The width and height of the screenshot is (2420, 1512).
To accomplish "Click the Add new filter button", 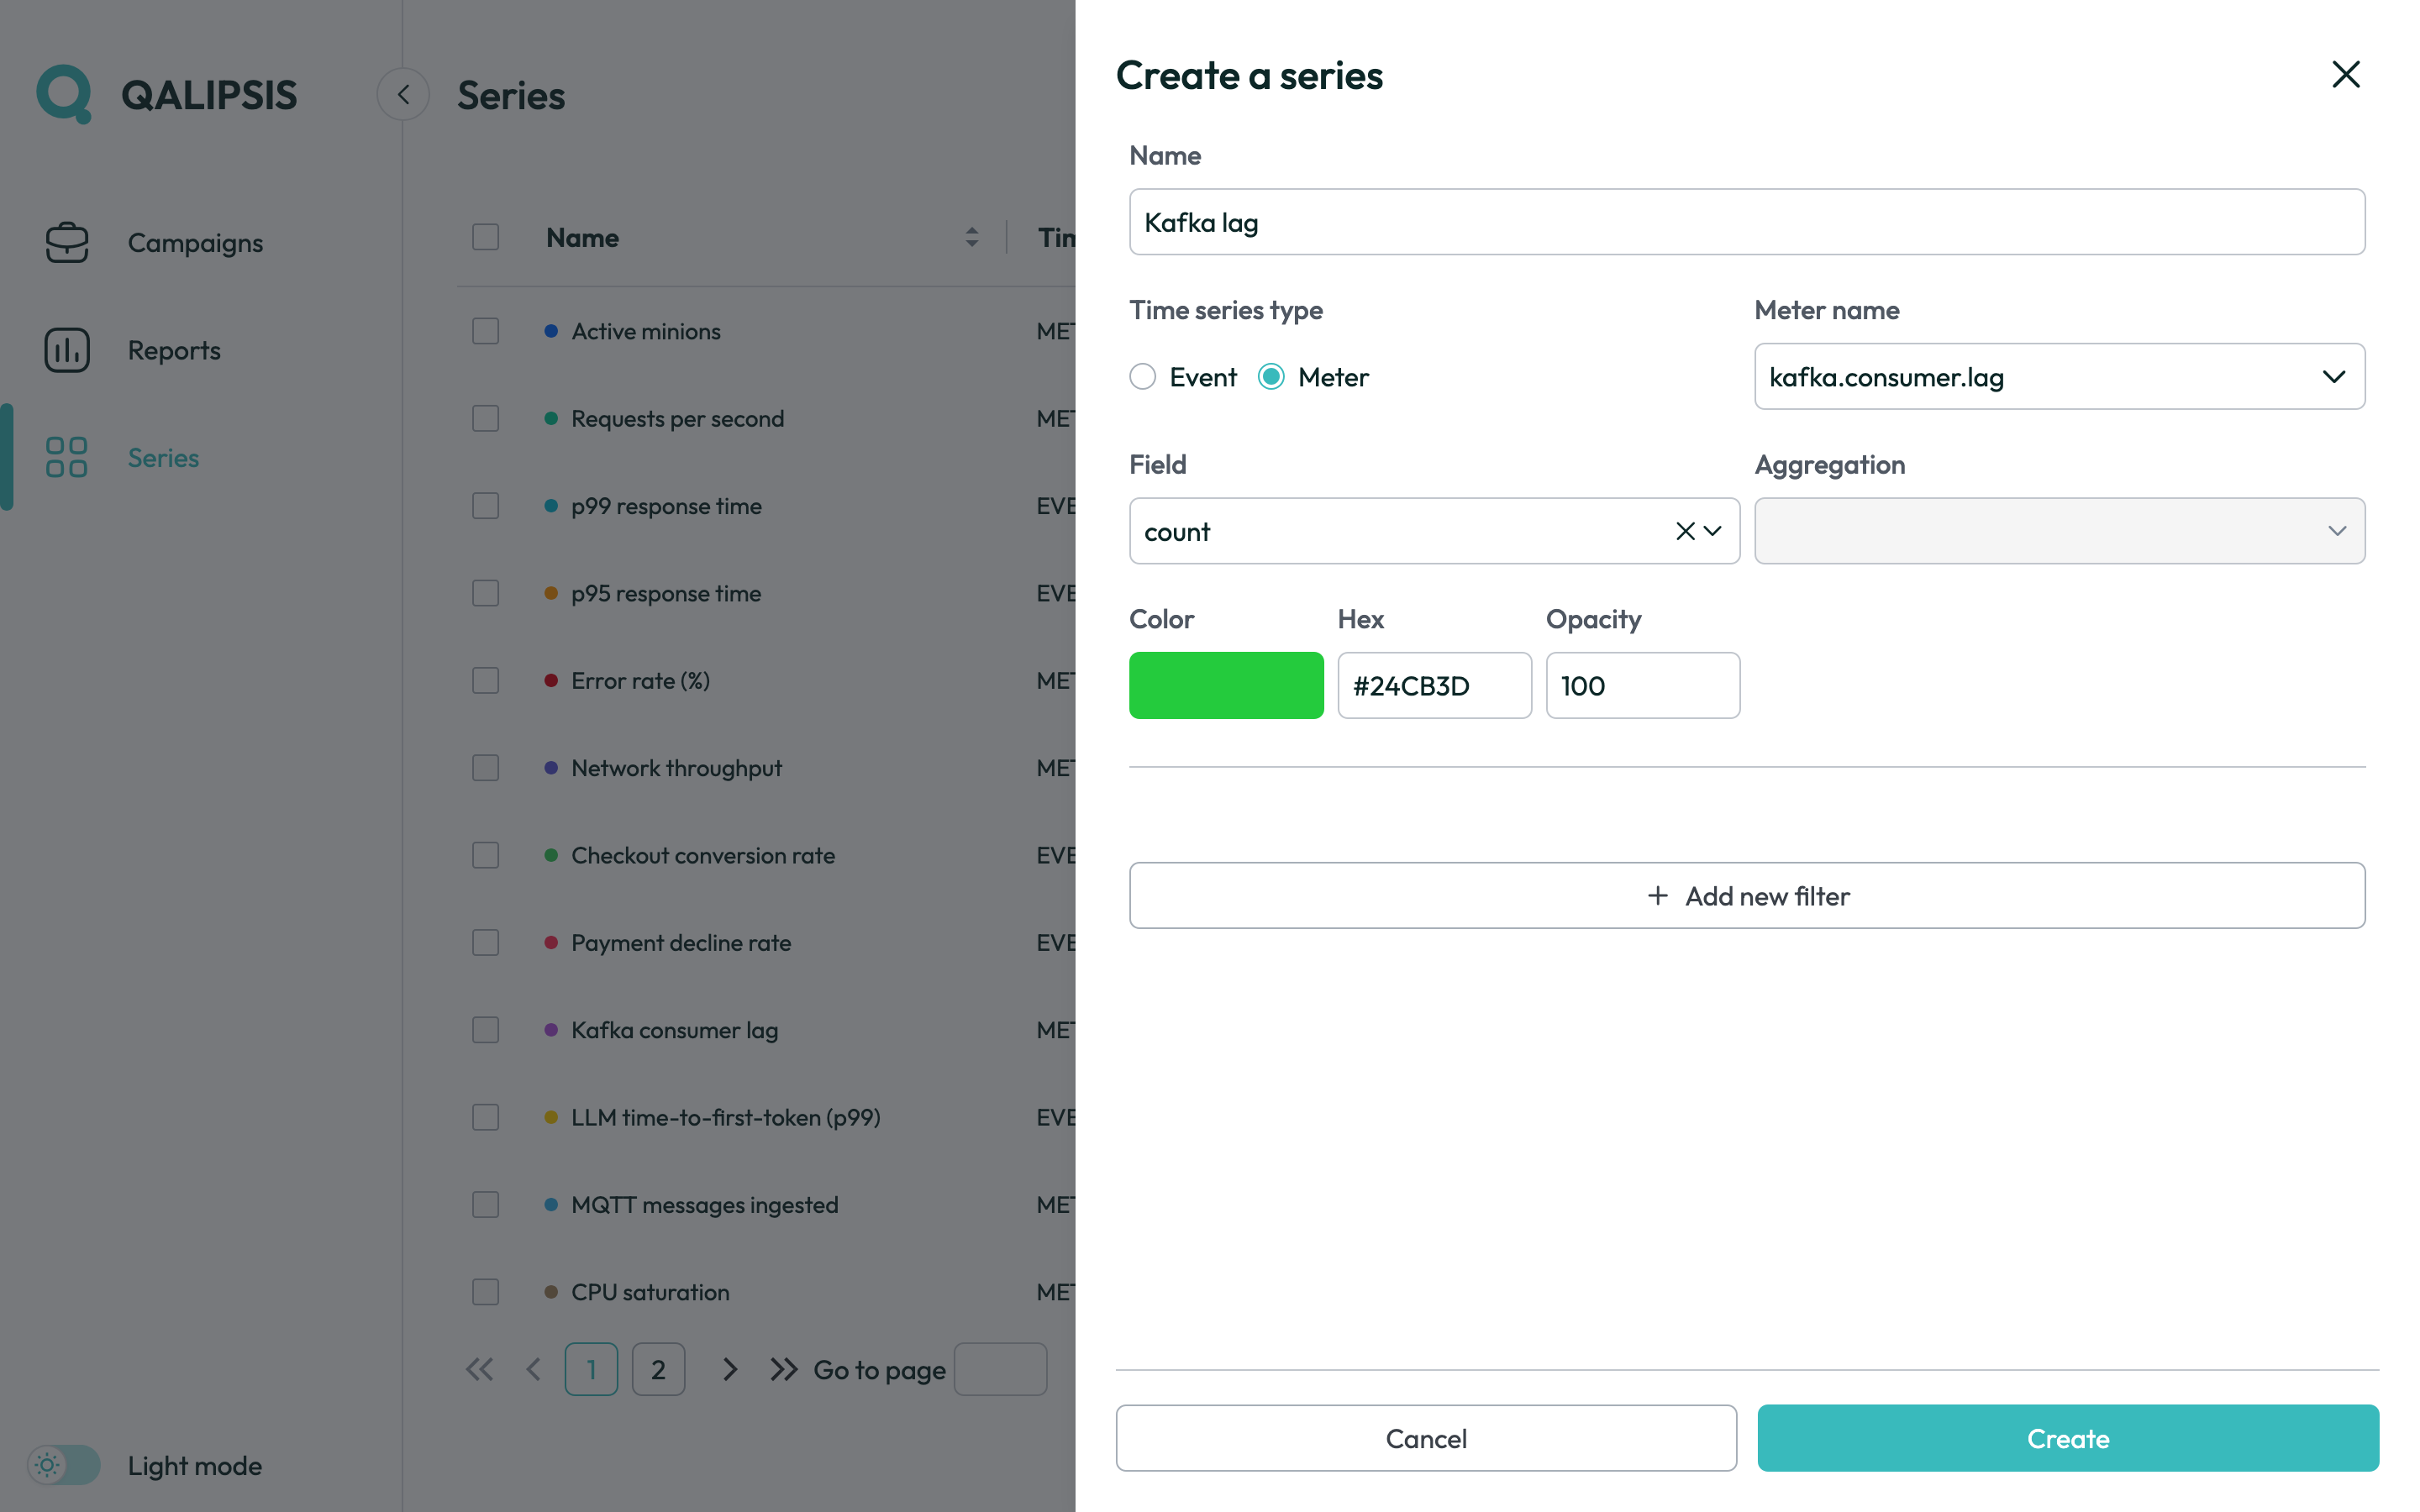I will pyautogui.click(x=1747, y=895).
